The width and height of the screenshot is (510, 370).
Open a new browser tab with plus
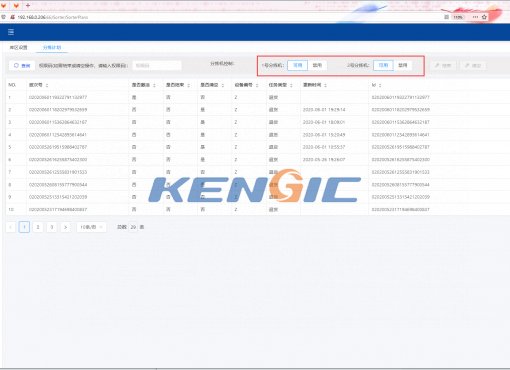(28, 5)
